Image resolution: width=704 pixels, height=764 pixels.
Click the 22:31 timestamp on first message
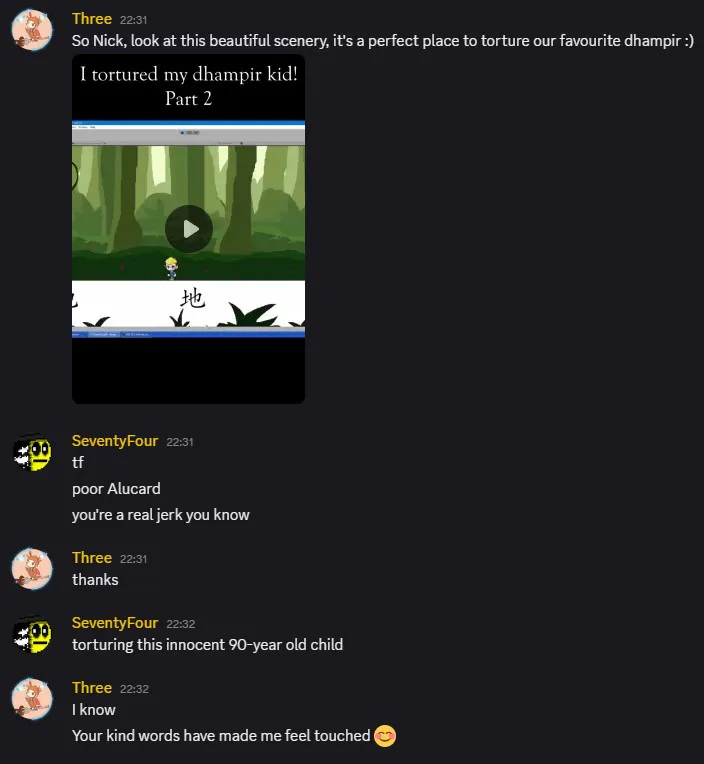coord(133,20)
